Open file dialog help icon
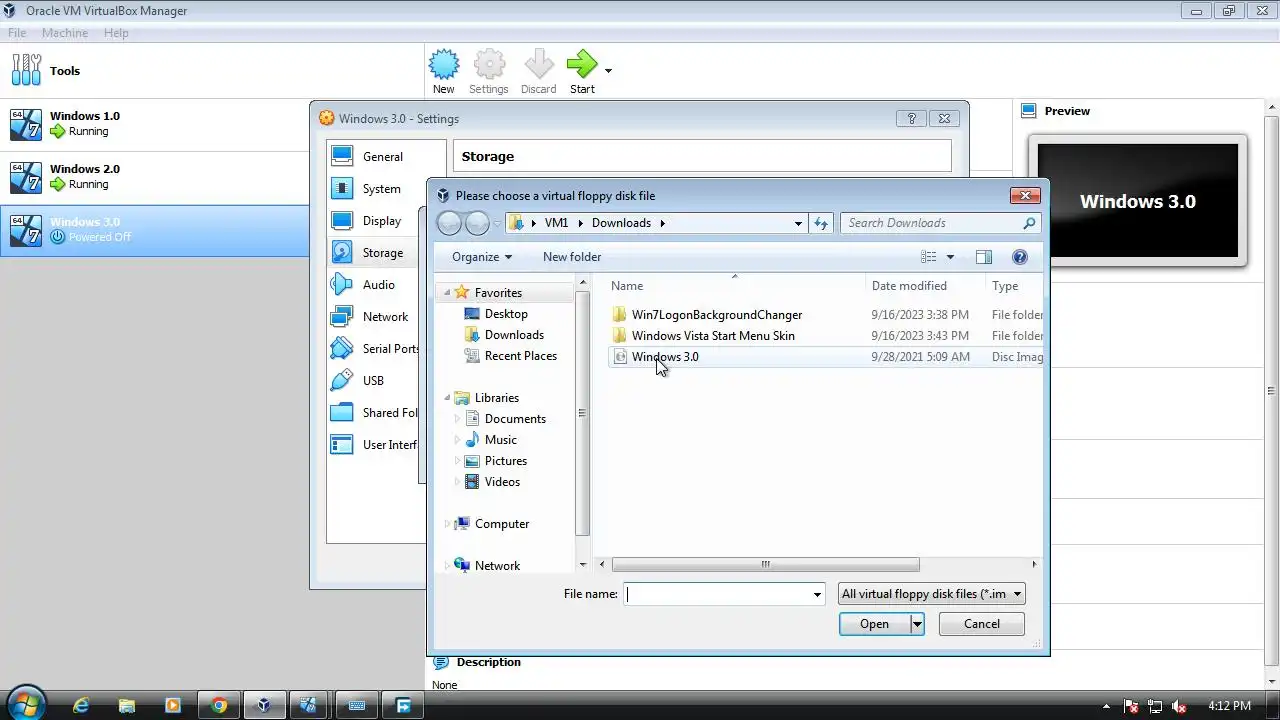The width and height of the screenshot is (1280, 720). pyautogui.click(x=1020, y=257)
